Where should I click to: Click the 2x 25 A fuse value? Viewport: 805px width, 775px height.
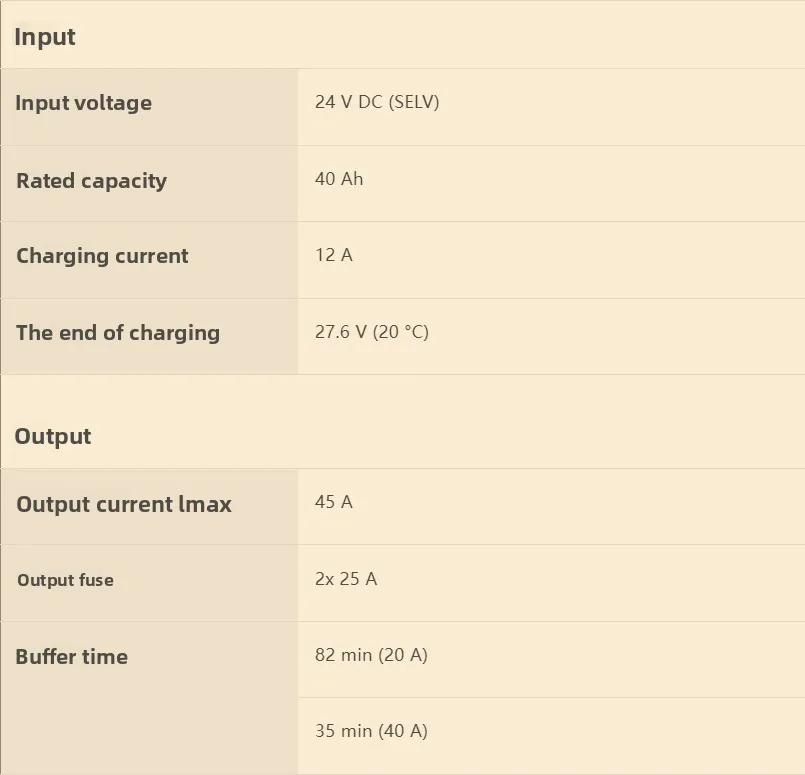point(346,579)
